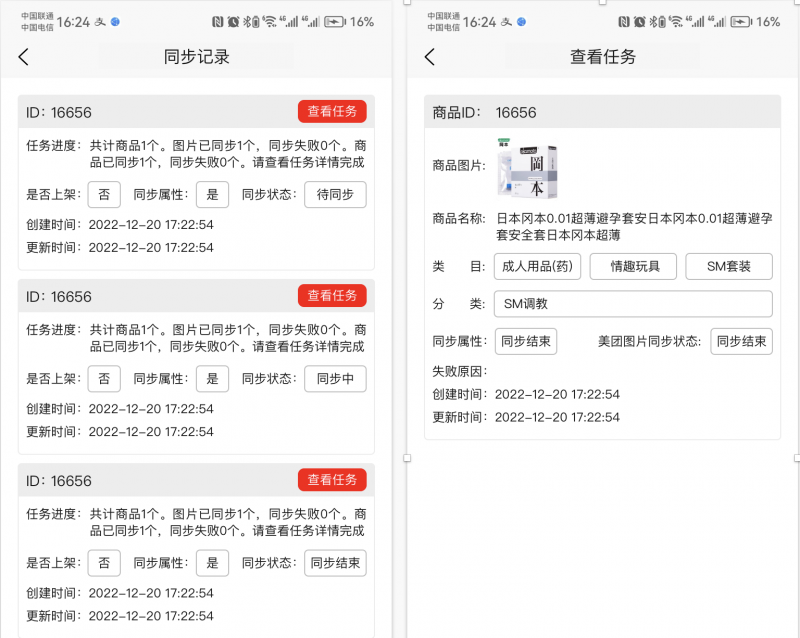The image size is (800, 638).
Task: Click 同步结束 status tag in the 同步记录 list
Action: pyautogui.click(x=335, y=563)
